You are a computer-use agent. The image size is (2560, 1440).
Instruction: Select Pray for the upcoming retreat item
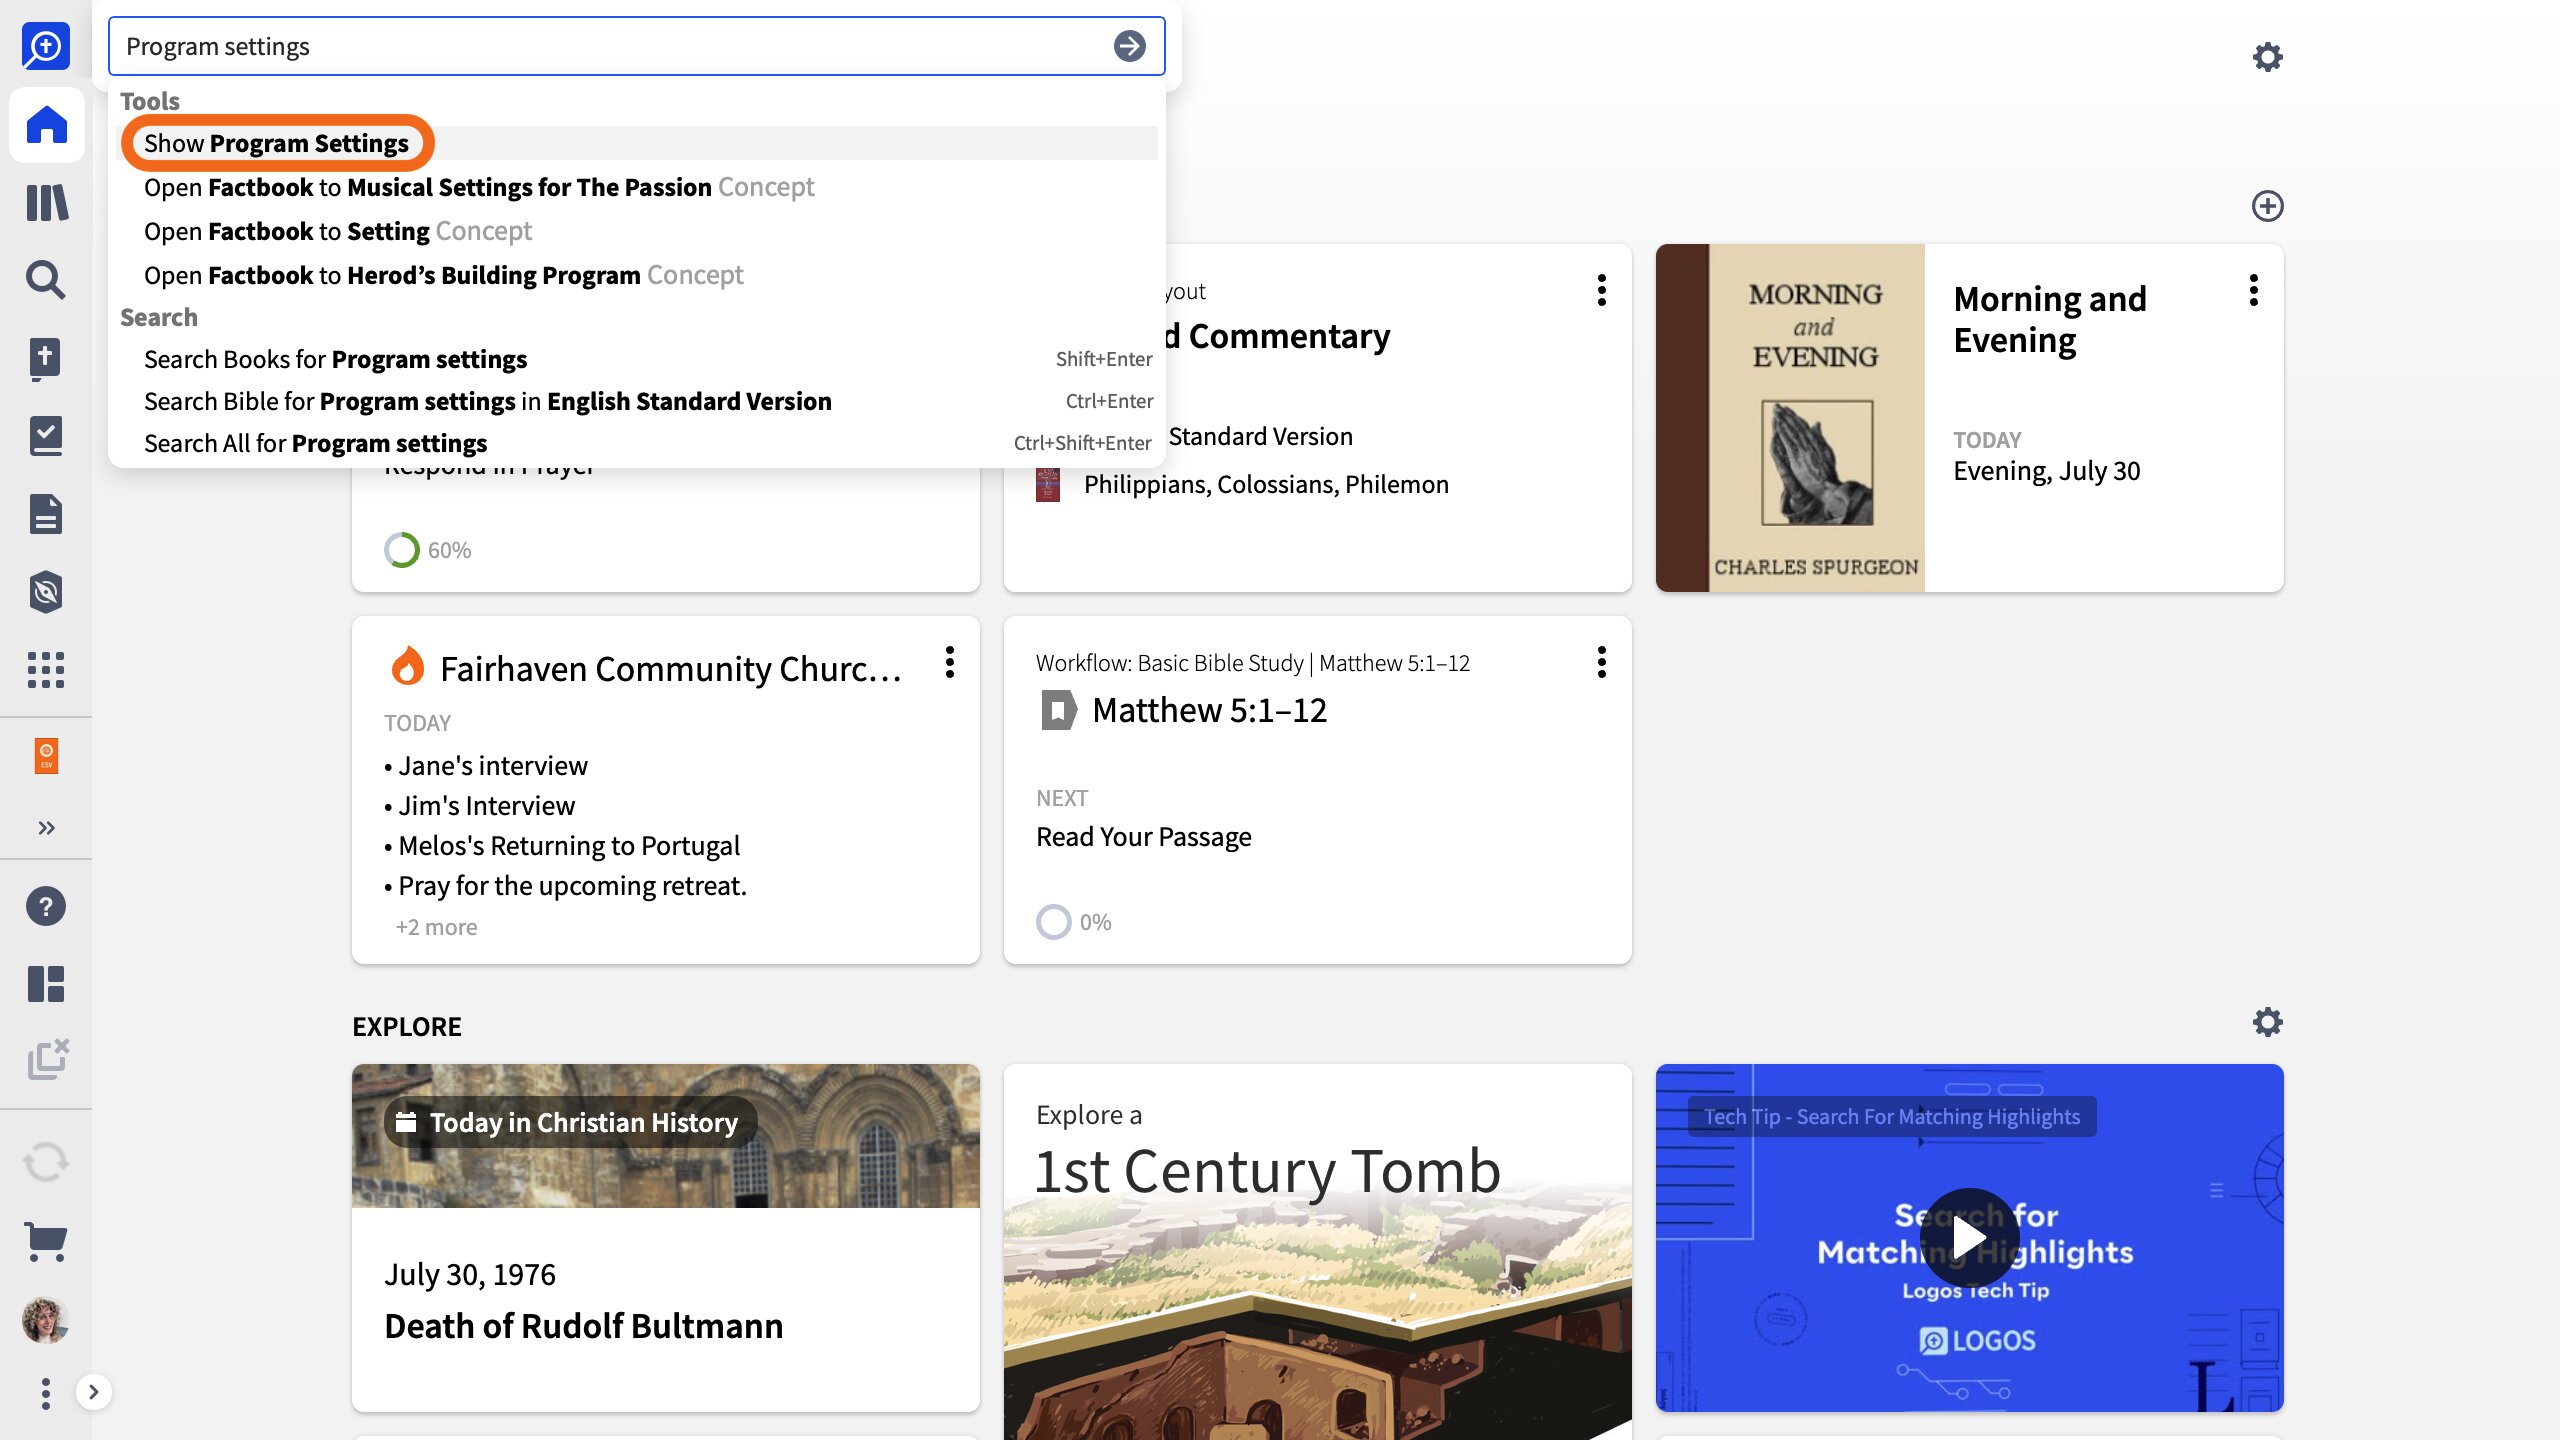tap(572, 885)
